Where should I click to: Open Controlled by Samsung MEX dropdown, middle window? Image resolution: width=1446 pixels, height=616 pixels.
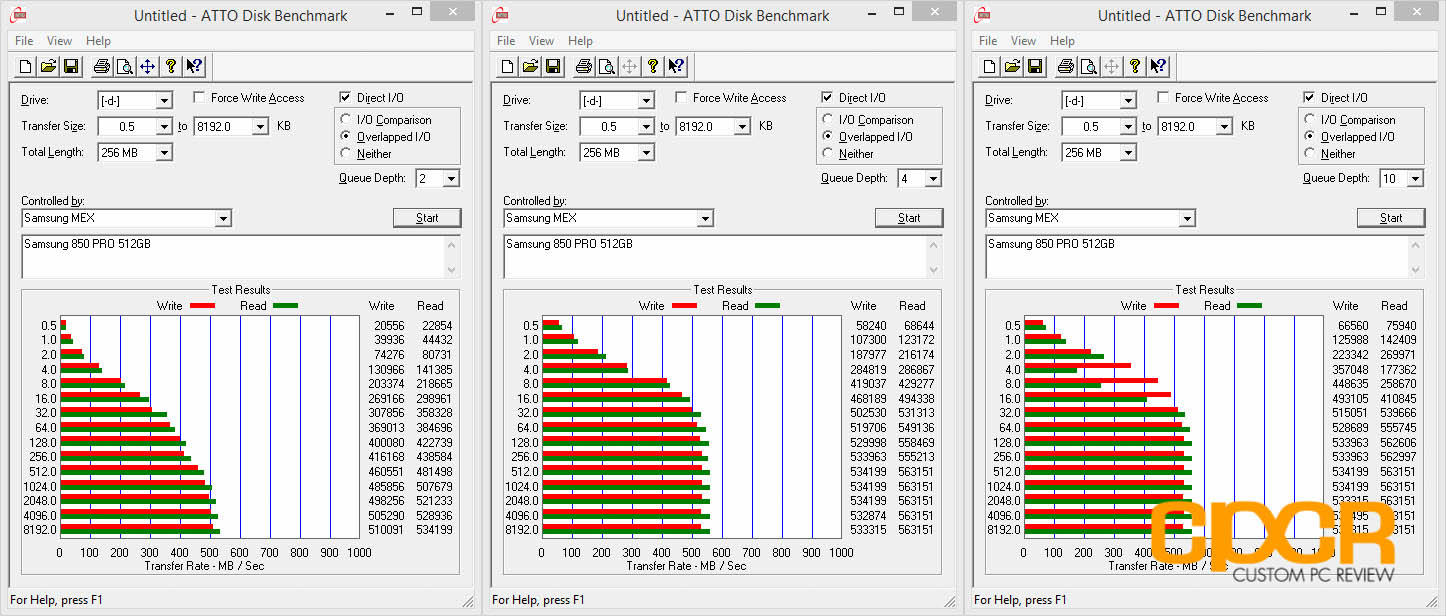(x=705, y=219)
